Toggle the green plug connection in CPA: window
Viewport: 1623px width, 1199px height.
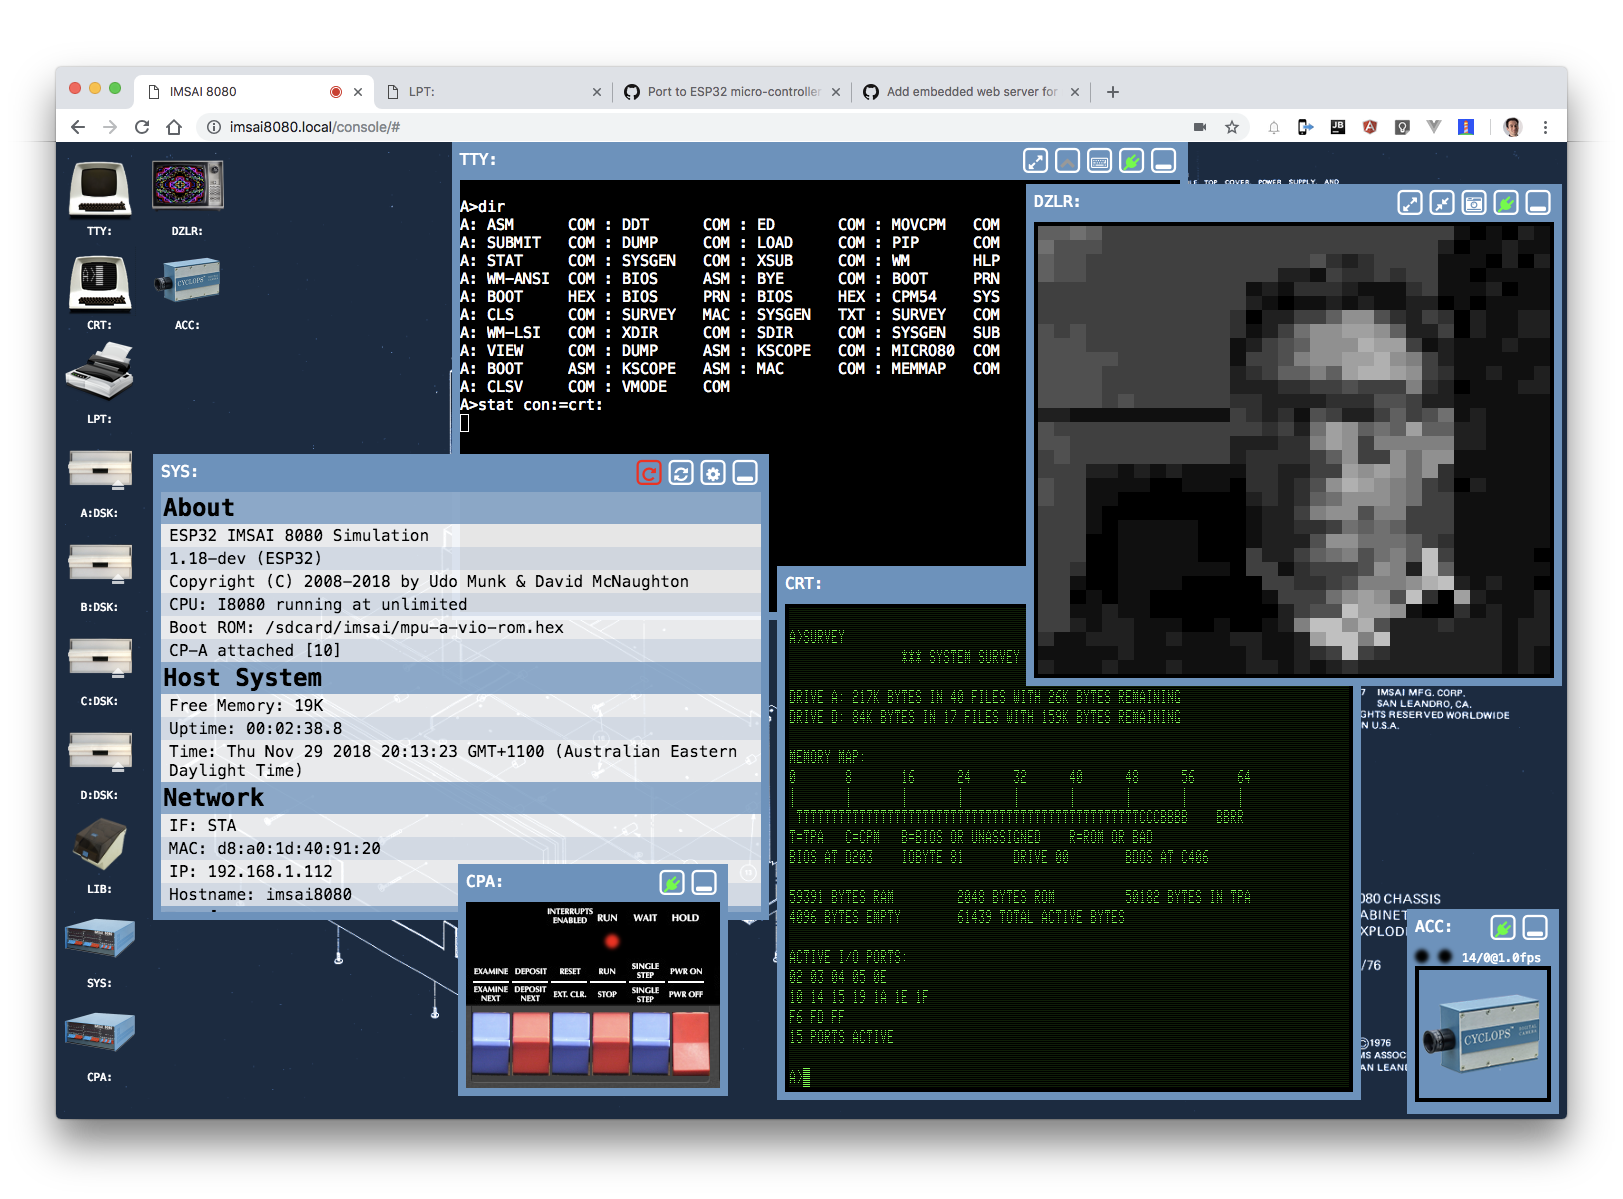coord(672,883)
